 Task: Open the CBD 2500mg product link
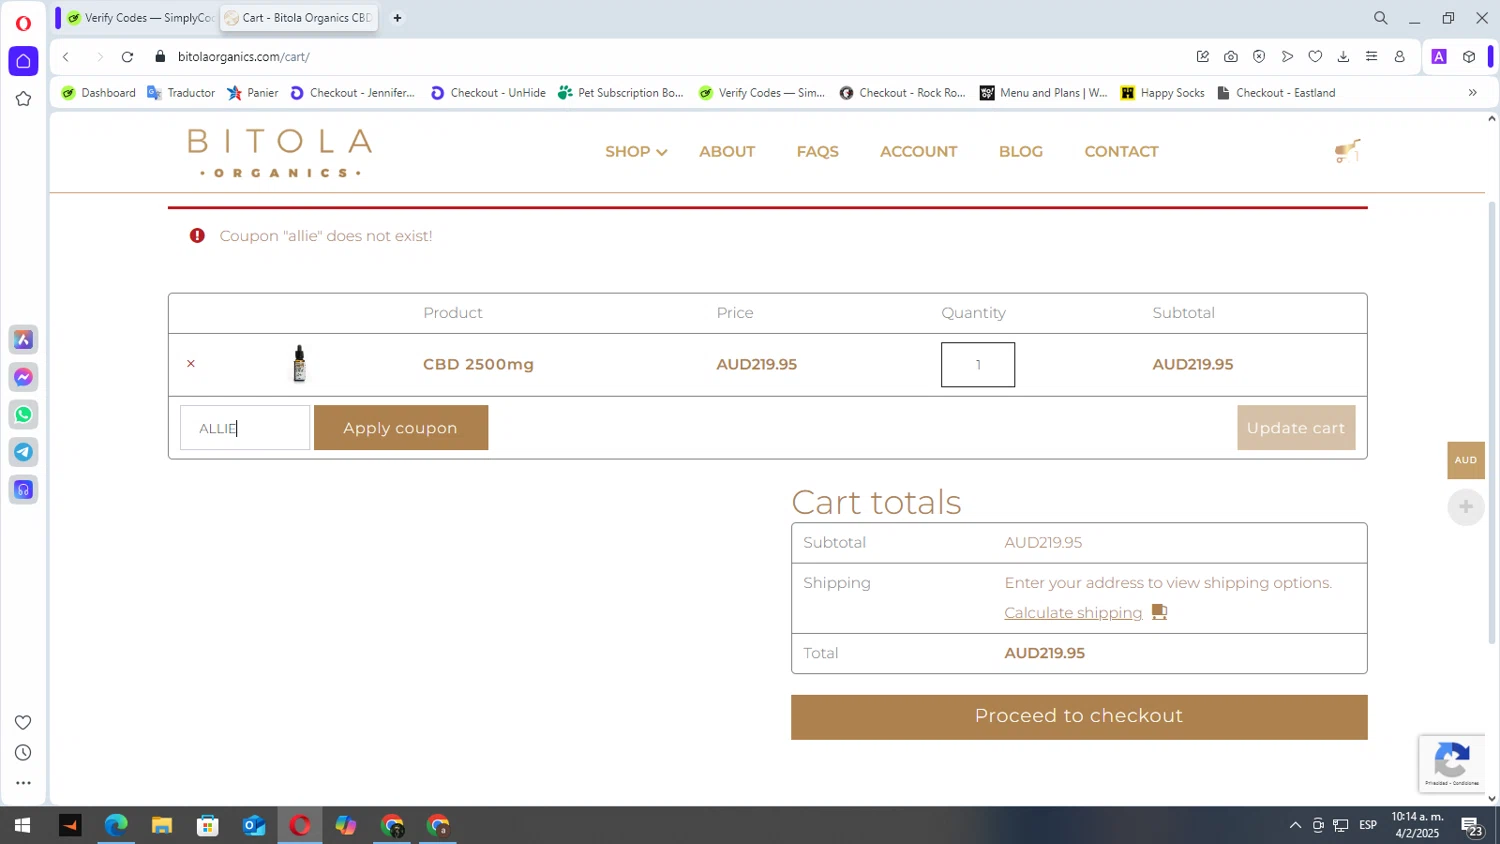click(478, 364)
